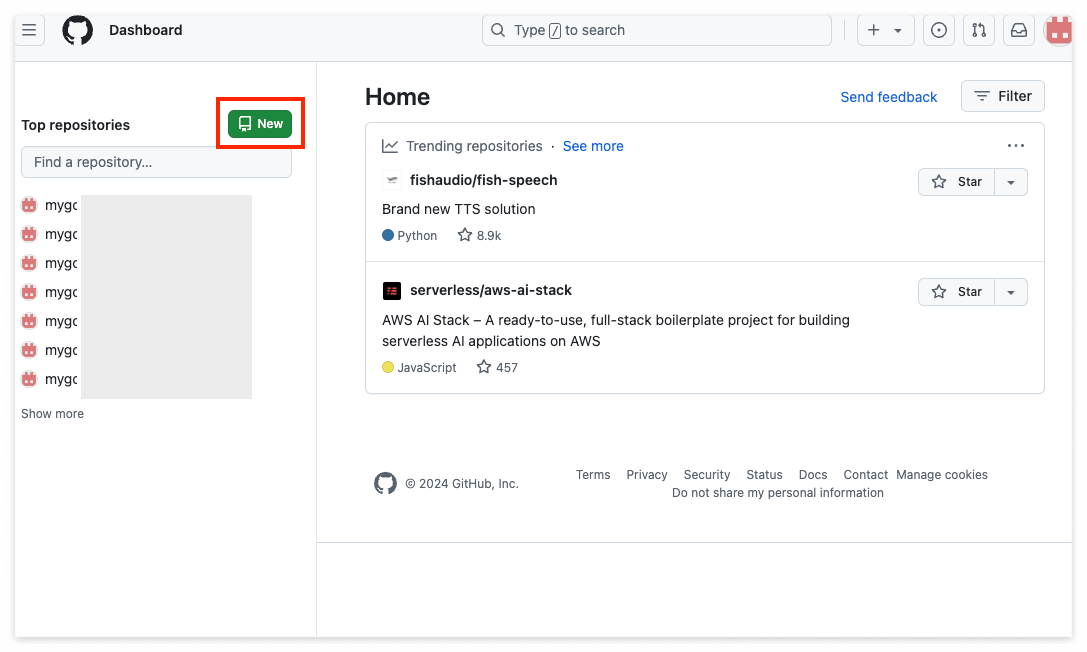Click the Dashboard title in header

point(146,30)
